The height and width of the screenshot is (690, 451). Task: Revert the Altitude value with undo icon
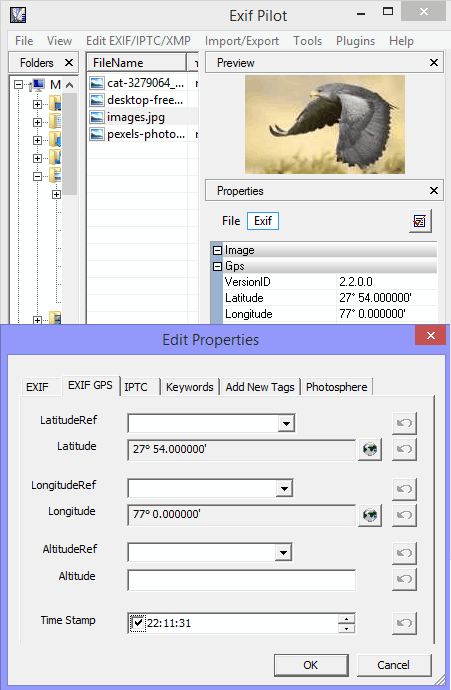coord(404,579)
